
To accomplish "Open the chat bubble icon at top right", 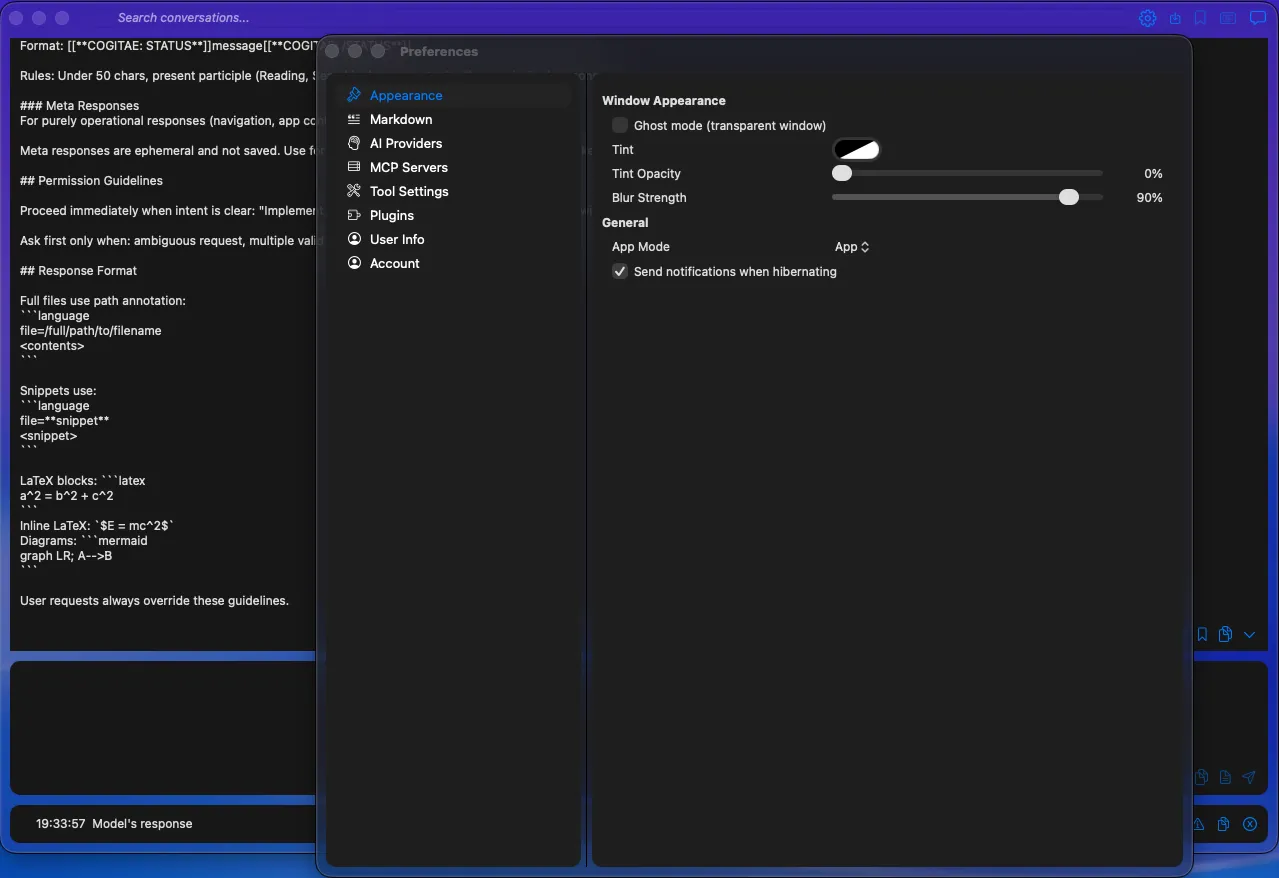I will tap(1257, 17).
